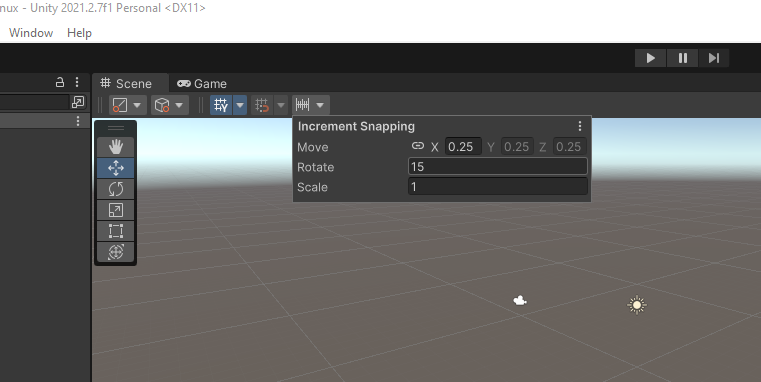Click the Hierarchy search field
This screenshot has width=761, height=382.
pos(34,102)
